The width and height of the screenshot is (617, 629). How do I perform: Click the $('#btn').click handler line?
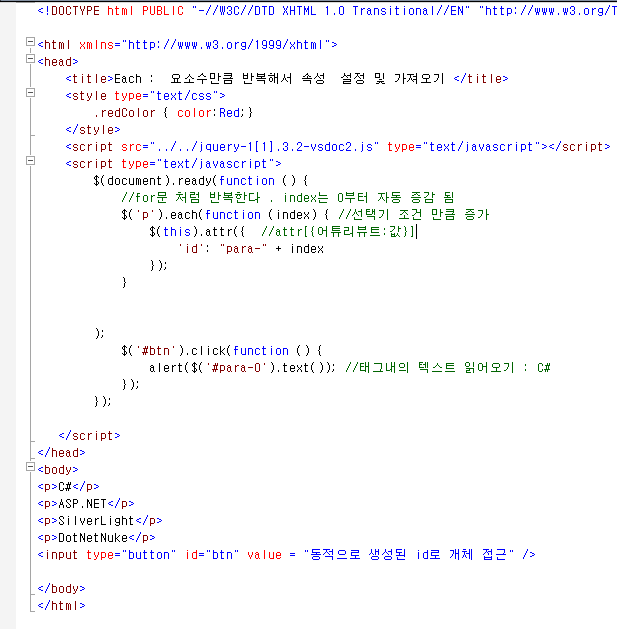pyautogui.click(x=221, y=351)
